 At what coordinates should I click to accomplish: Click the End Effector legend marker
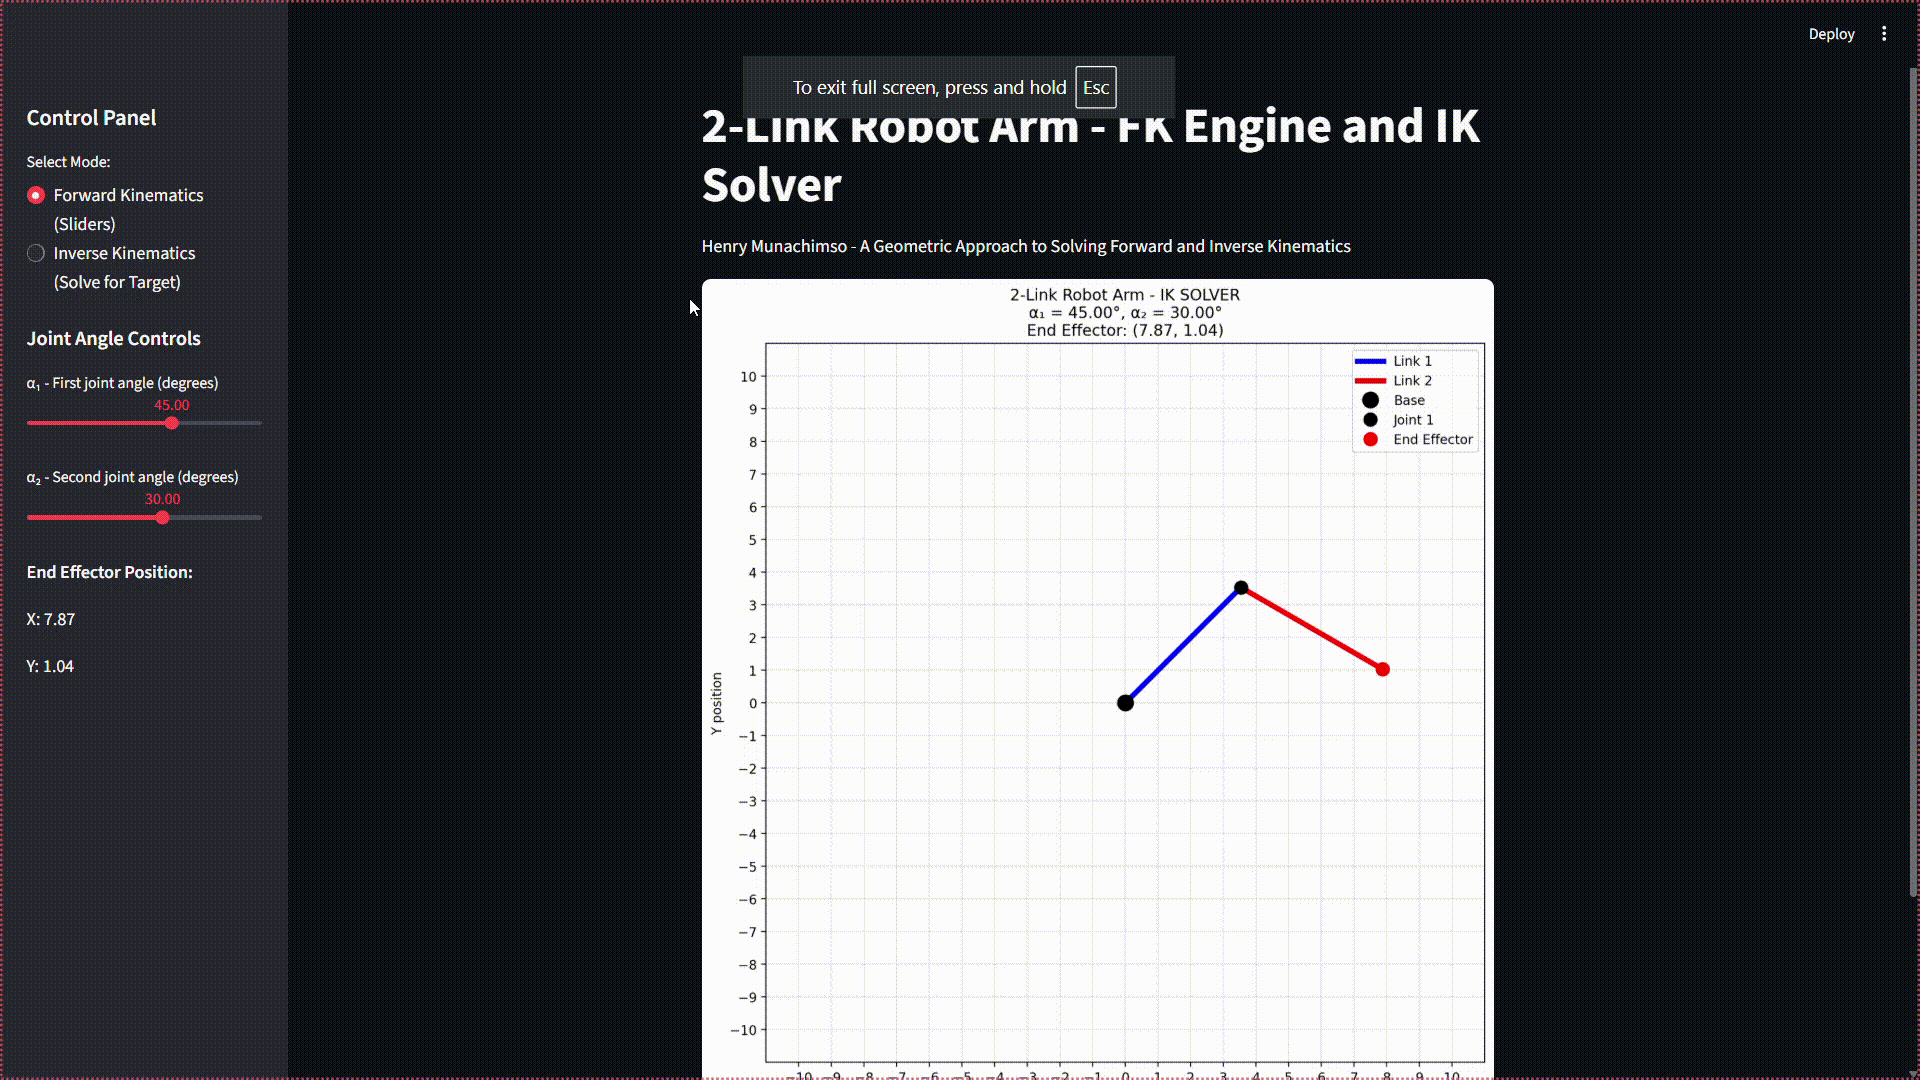1370,440
